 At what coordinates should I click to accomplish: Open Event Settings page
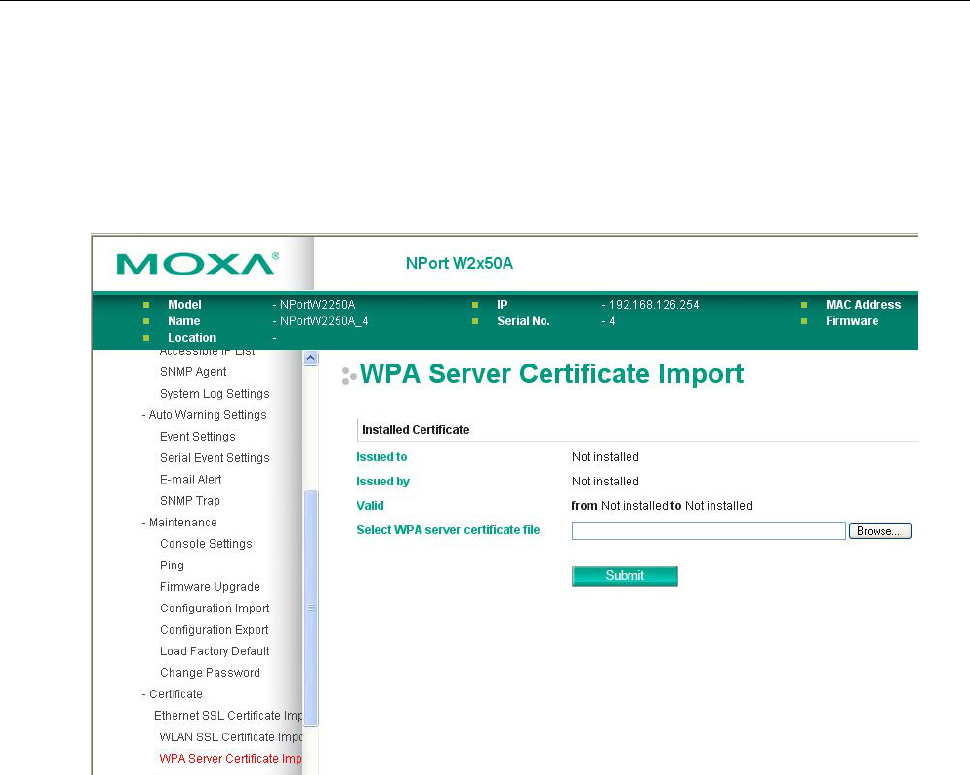coord(197,437)
